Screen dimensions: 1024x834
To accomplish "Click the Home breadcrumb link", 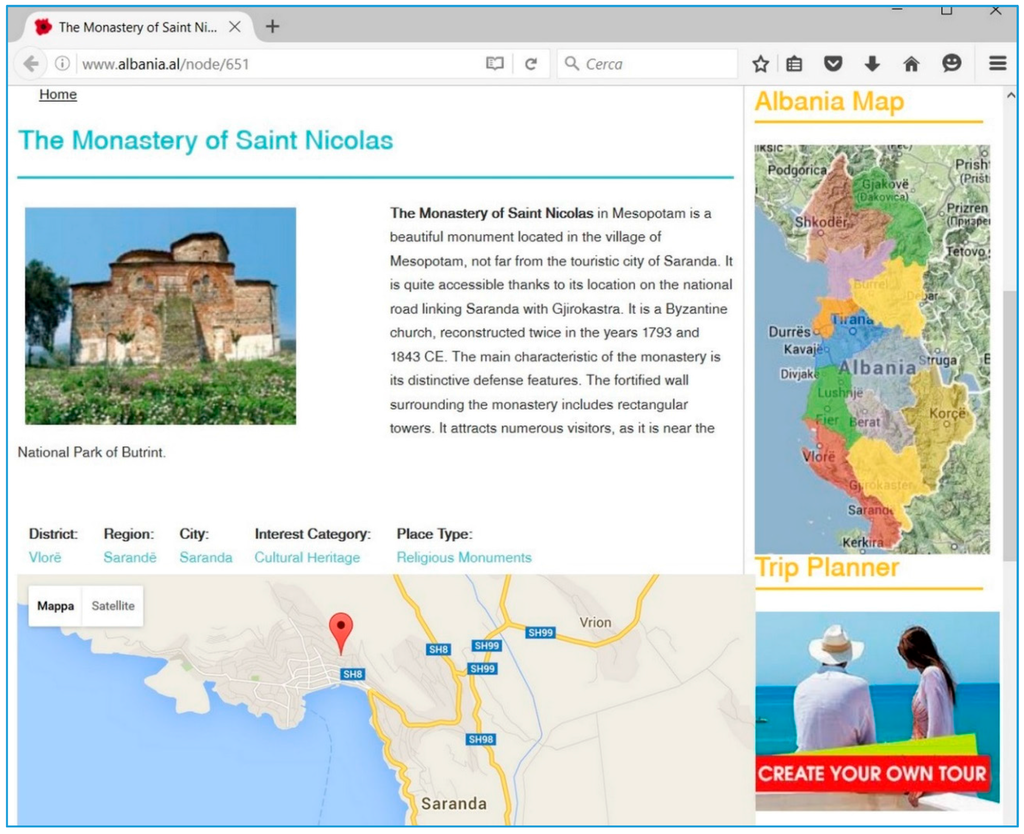I will (58, 95).
